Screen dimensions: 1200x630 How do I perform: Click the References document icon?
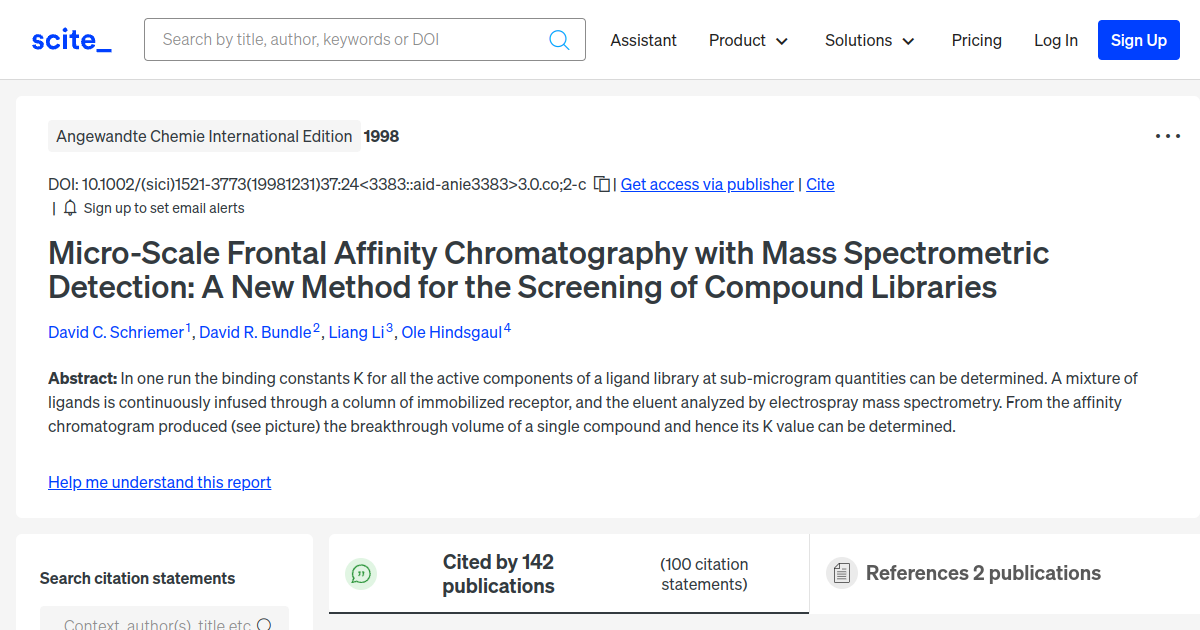click(841, 573)
